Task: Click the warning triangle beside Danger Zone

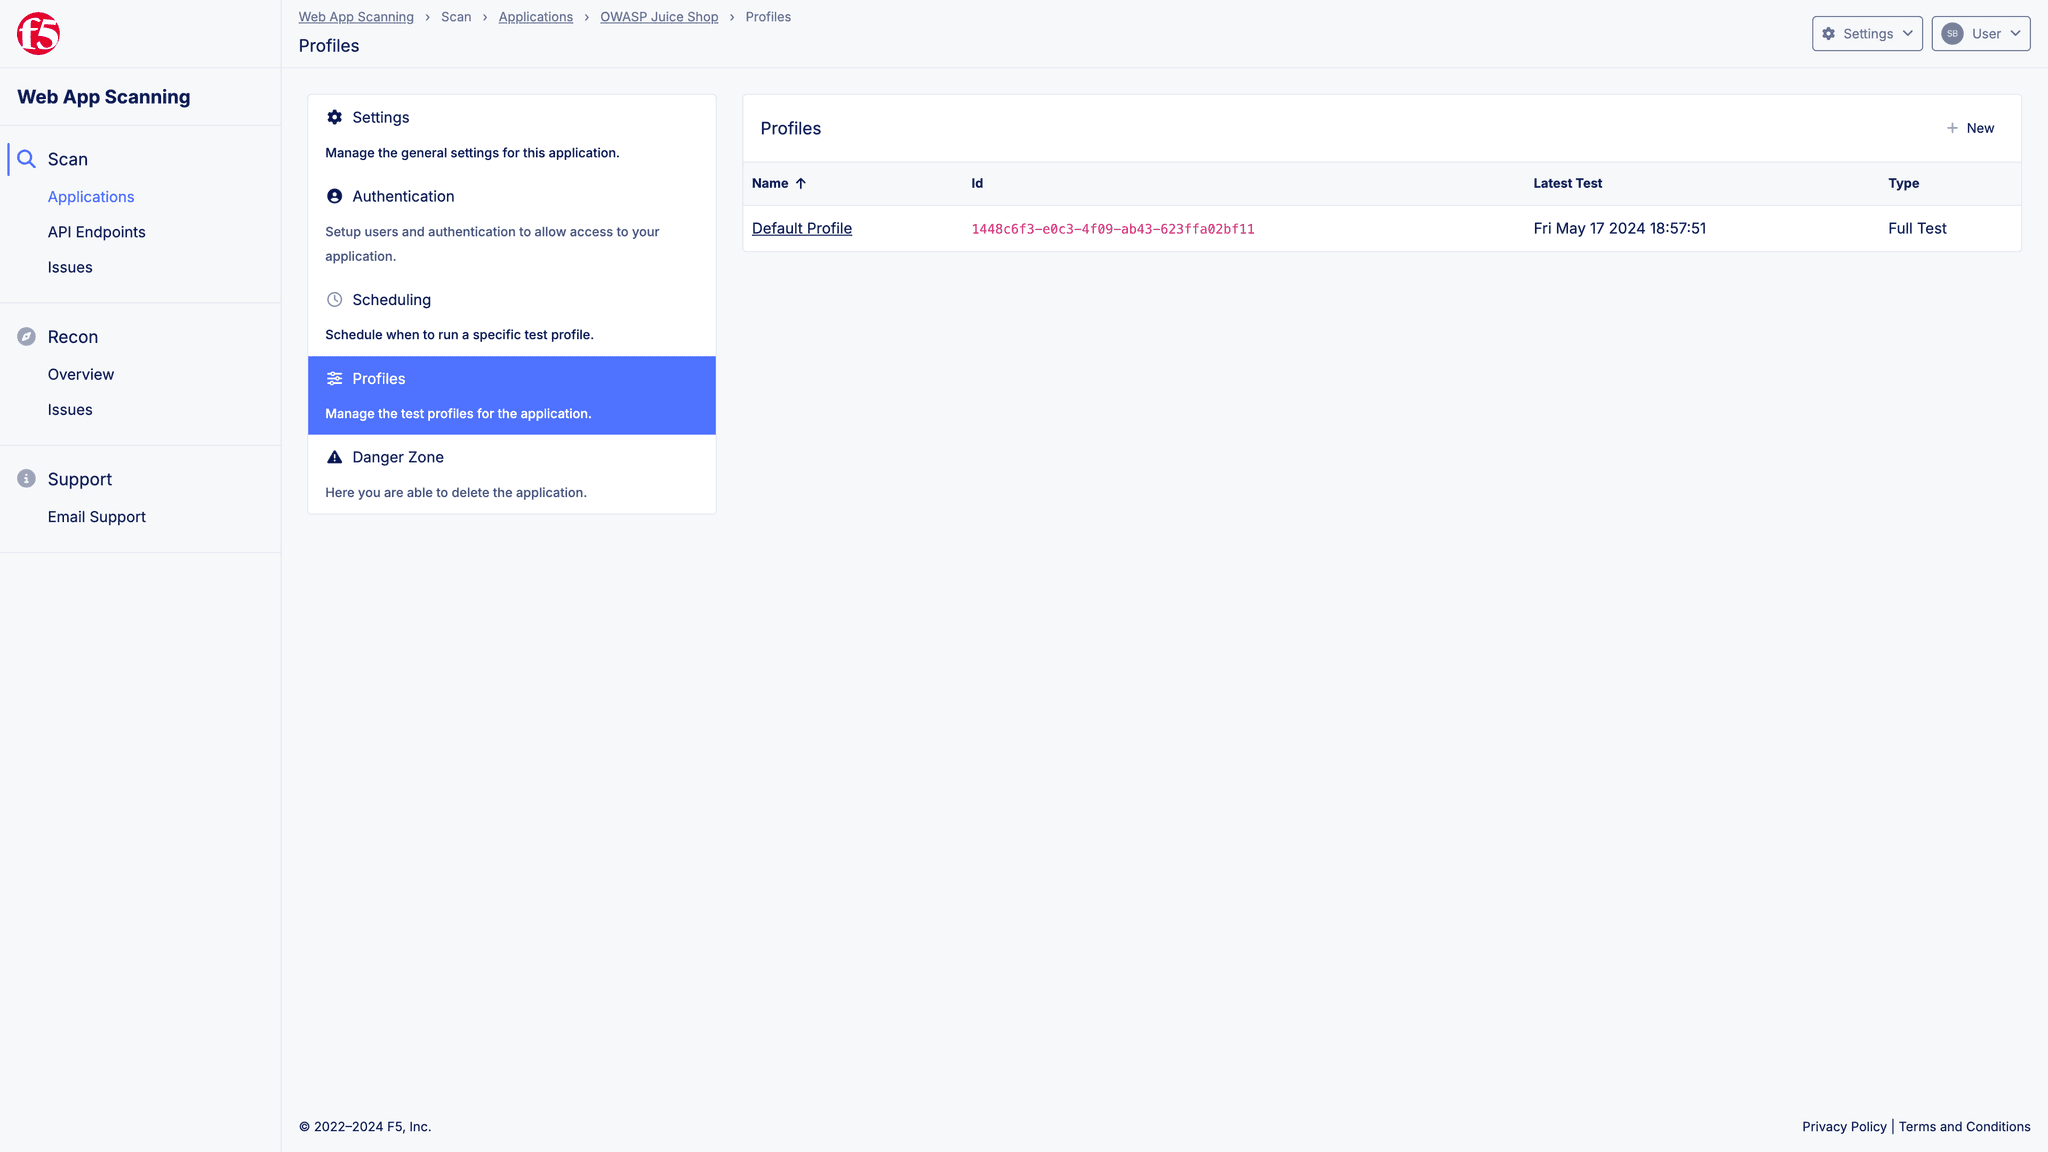Action: 334,457
